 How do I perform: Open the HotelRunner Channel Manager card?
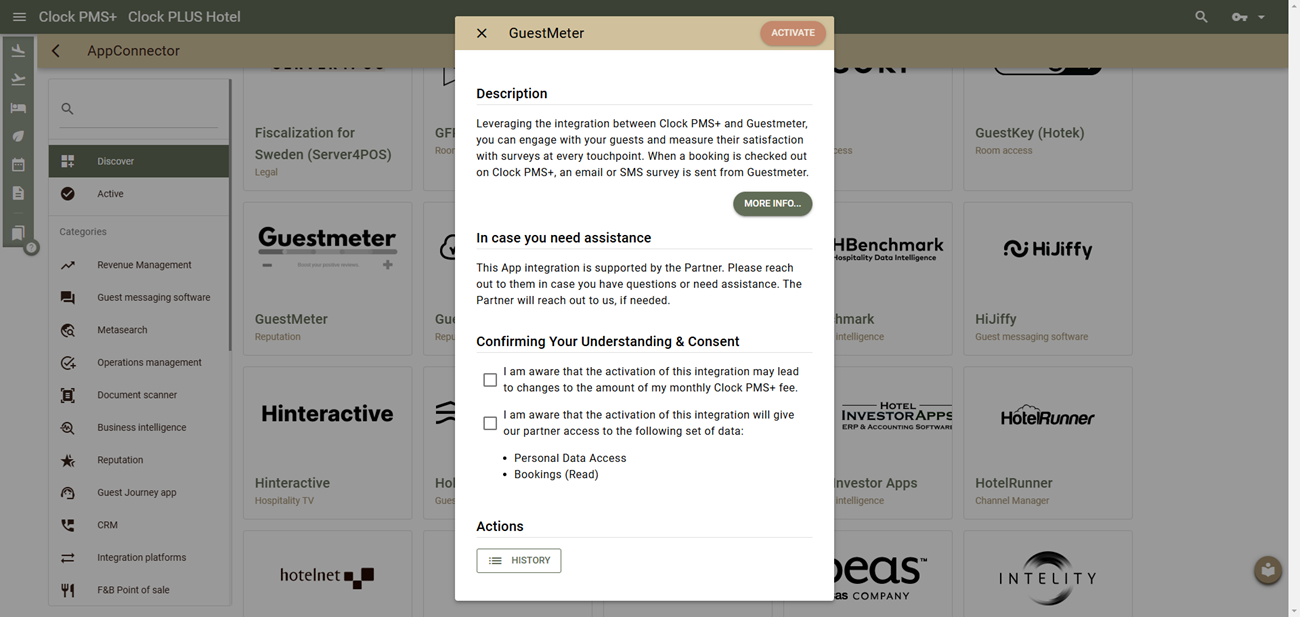pos(1048,443)
